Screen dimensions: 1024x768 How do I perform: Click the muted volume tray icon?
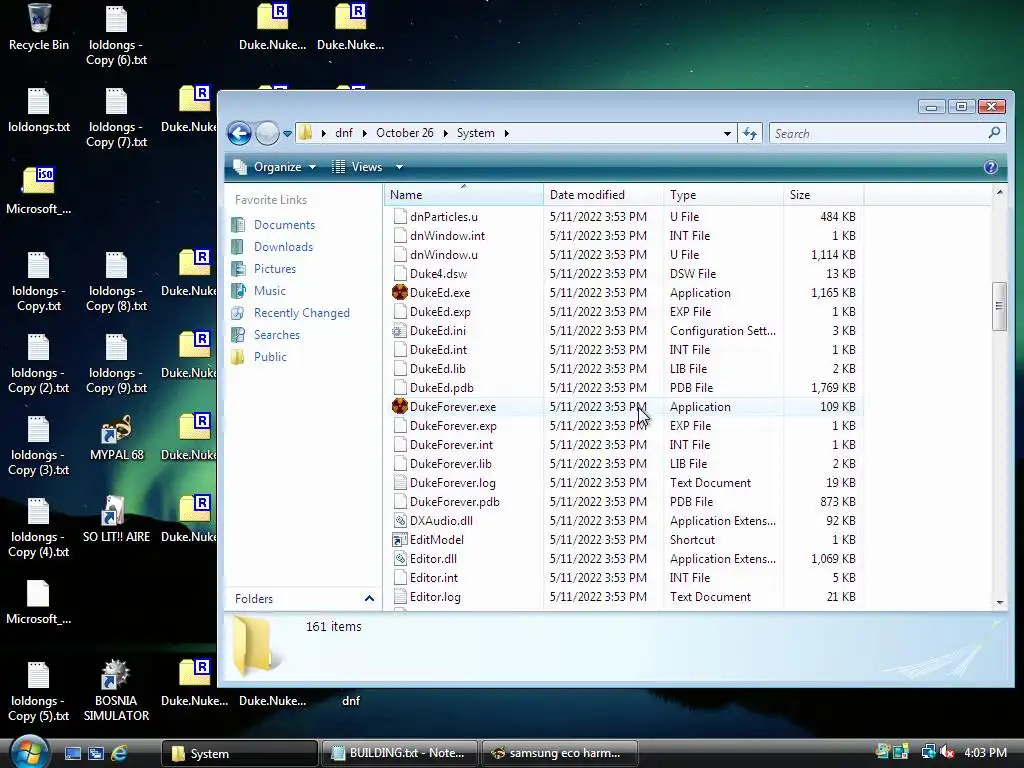point(948,752)
